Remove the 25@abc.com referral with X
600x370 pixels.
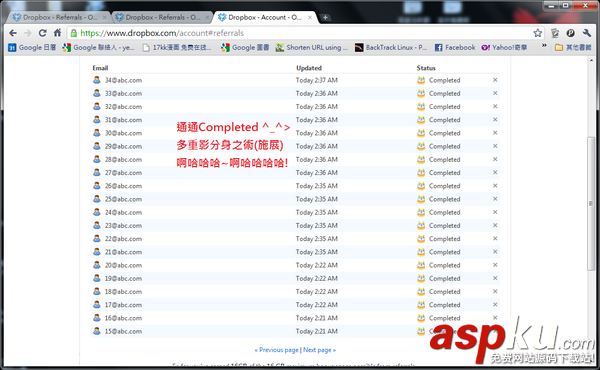tap(495, 199)
